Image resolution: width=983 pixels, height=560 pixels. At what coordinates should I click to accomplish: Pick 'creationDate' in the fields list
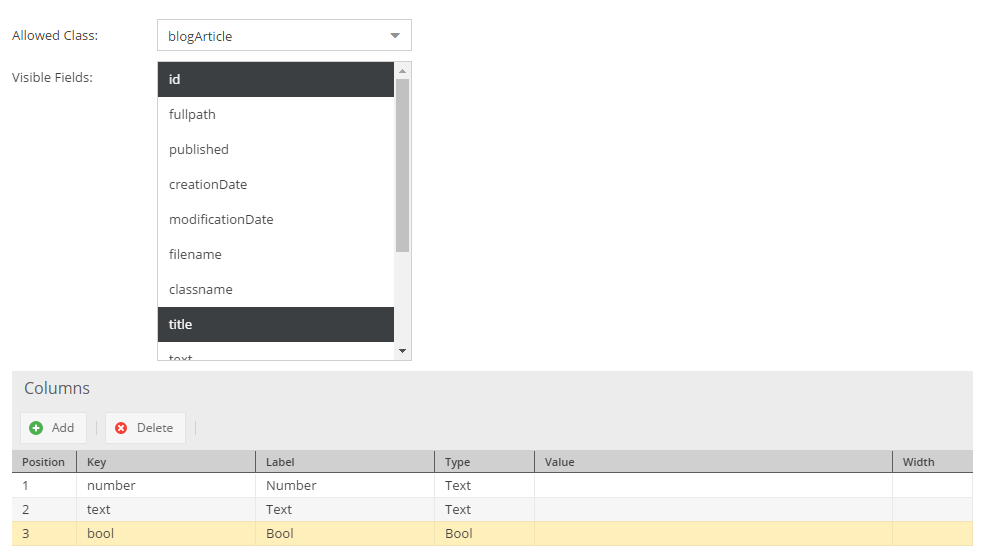pyautogui.click(x=275, y=184)
